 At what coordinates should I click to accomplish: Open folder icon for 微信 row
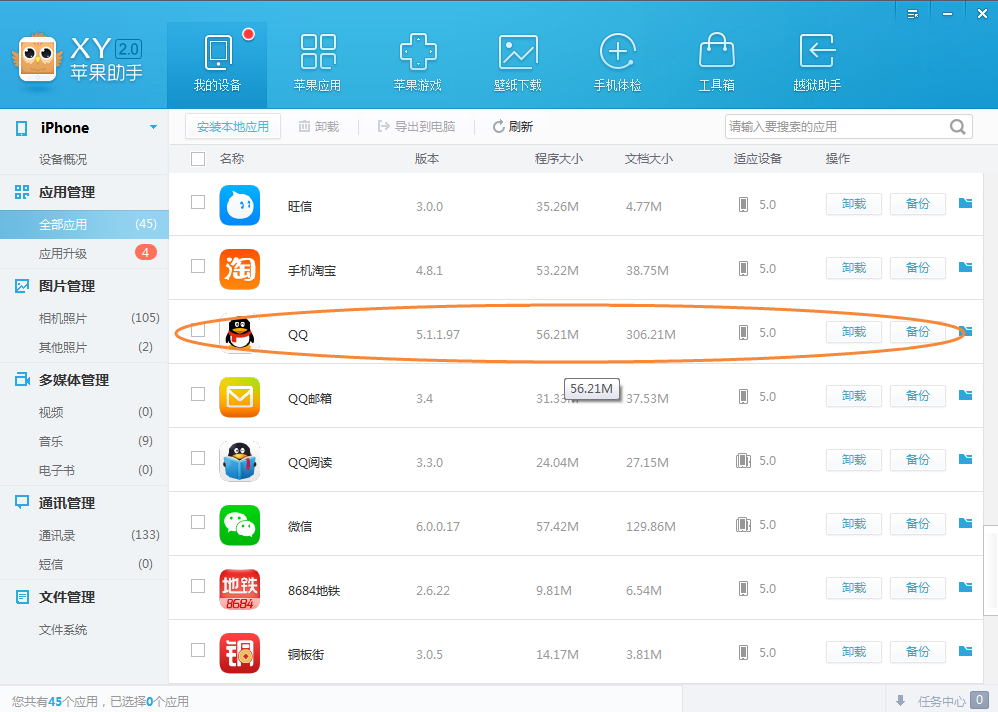click(966, 523)
